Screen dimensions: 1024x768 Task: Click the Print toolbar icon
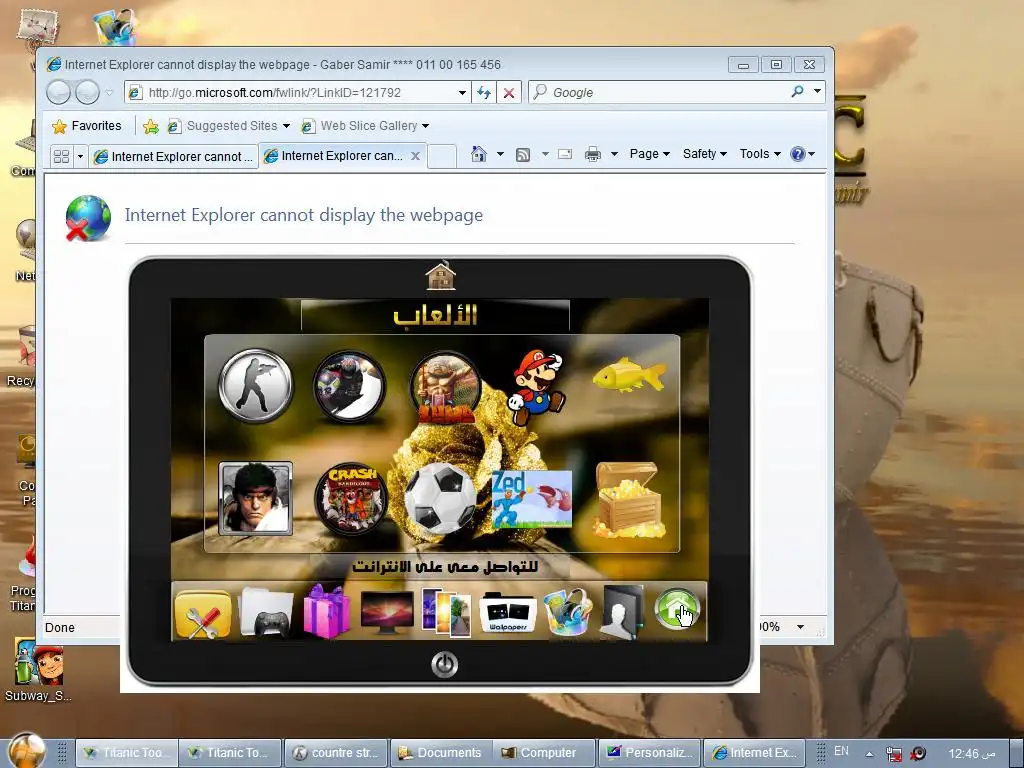[593, 154]
